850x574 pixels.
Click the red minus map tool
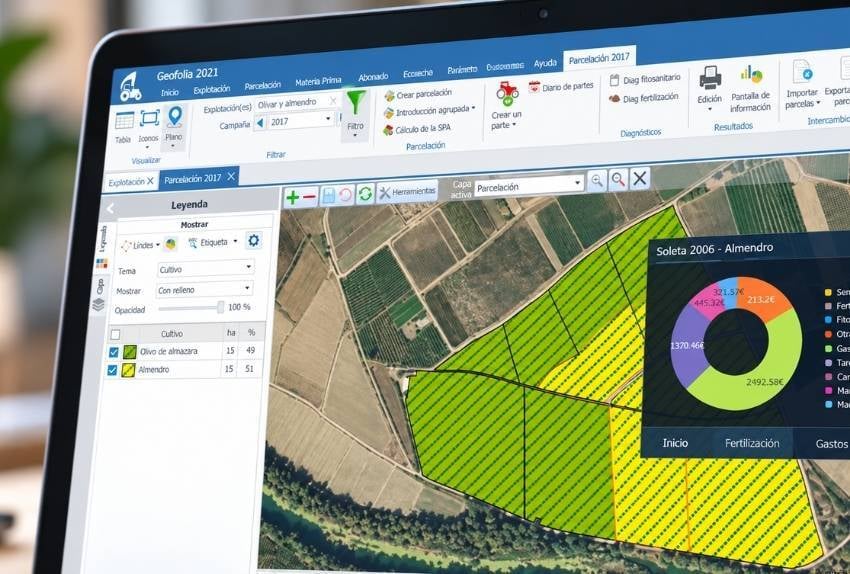310,197
